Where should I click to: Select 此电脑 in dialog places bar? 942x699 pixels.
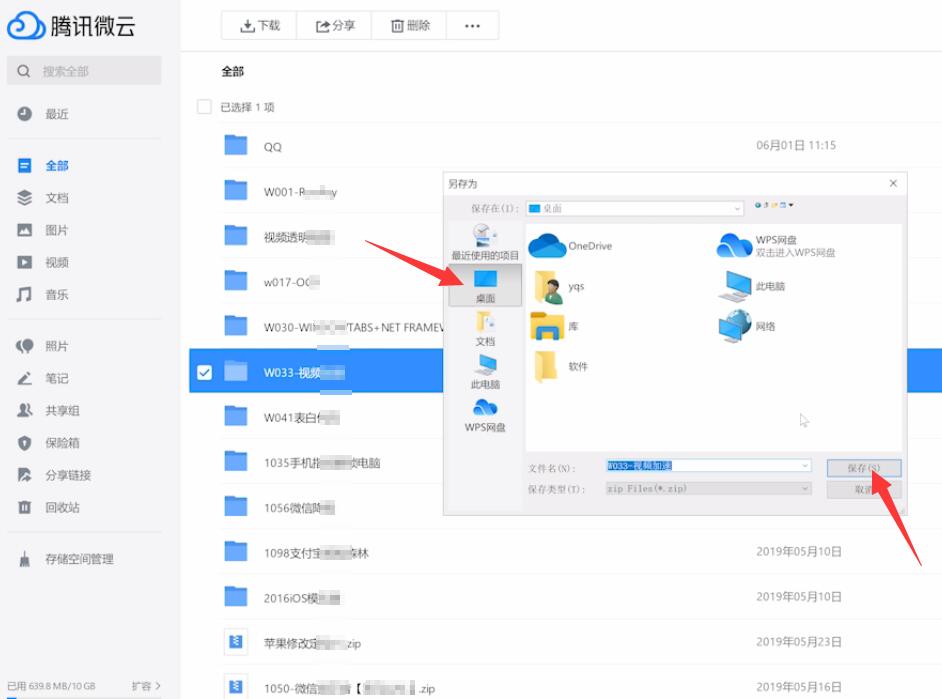click(485, 372)
